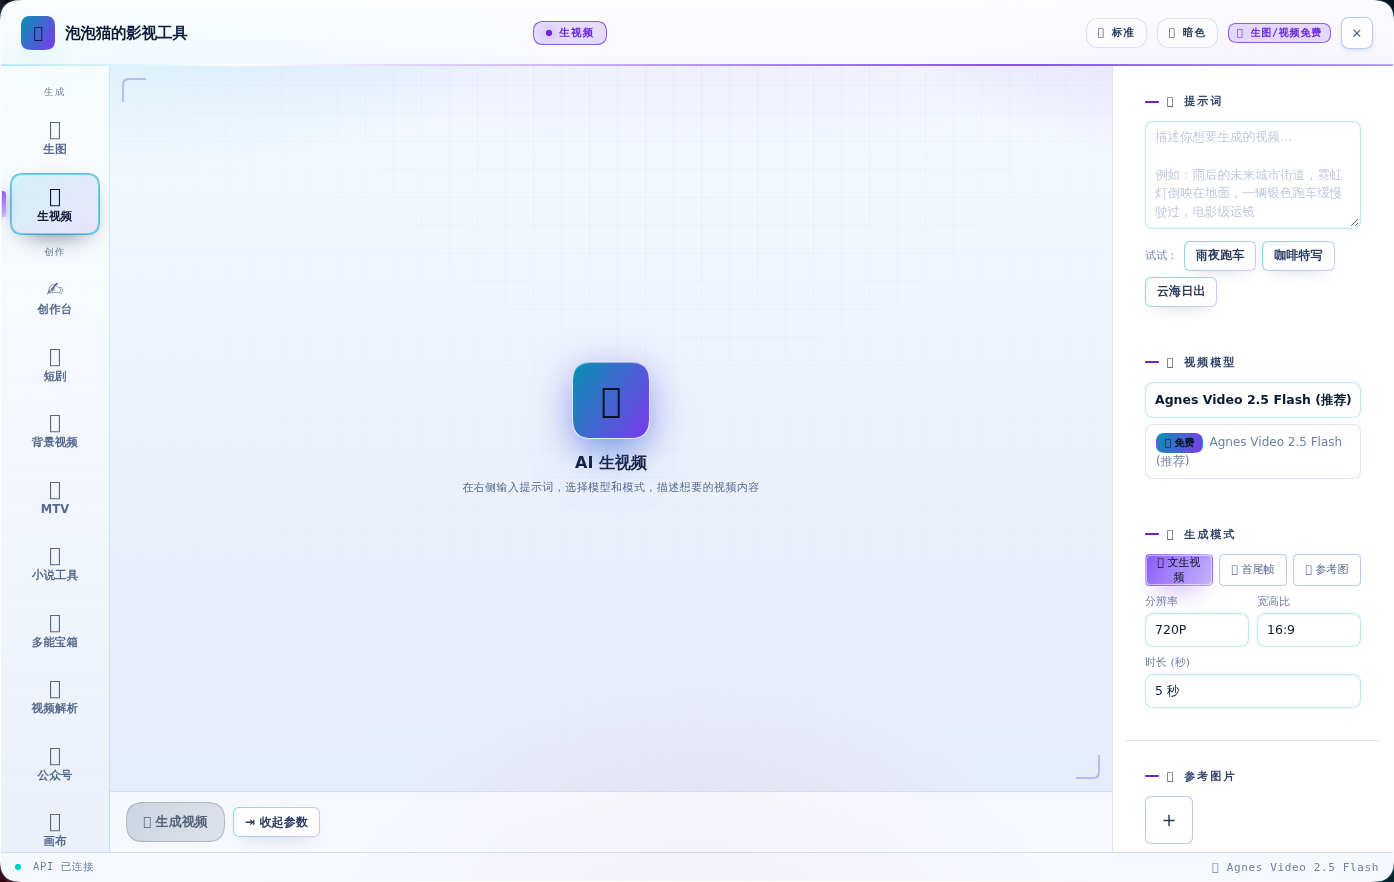Screen dimensions: 1394x882
Task: Click the 生视频 header pill
Action: [x=570, y=33]
